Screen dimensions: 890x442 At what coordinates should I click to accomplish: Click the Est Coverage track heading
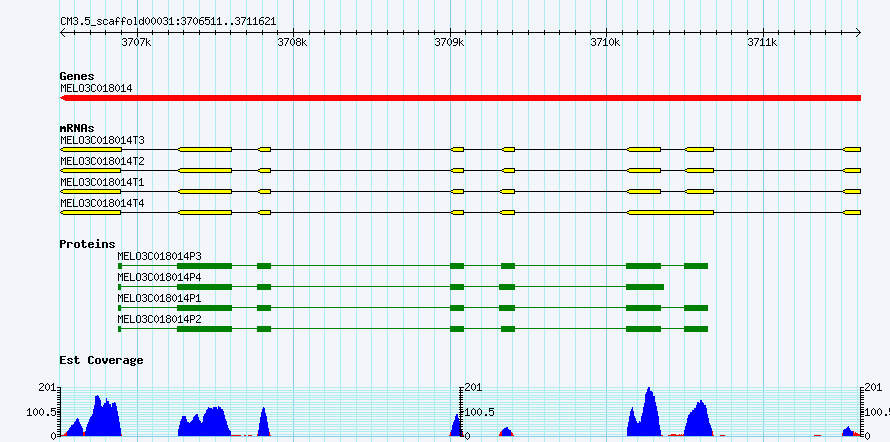101,360
